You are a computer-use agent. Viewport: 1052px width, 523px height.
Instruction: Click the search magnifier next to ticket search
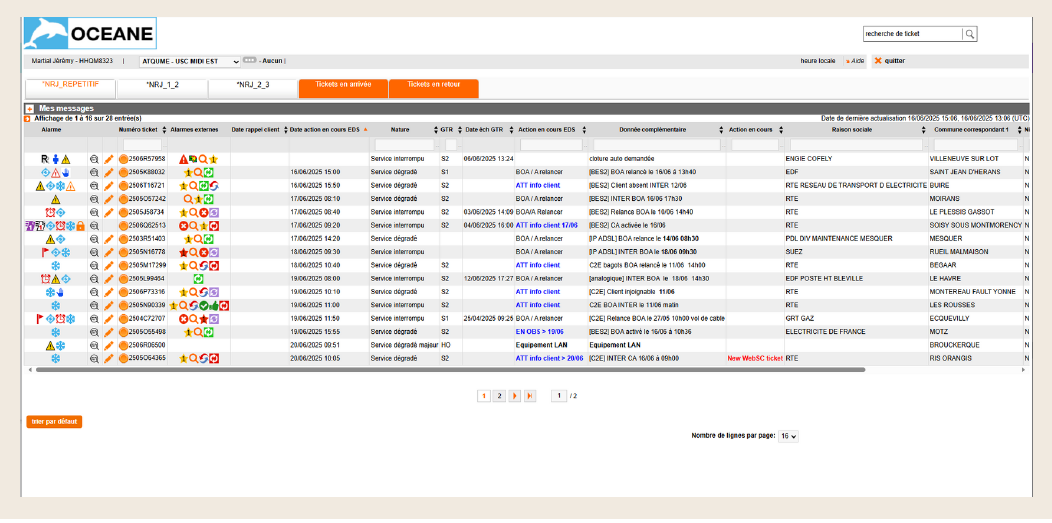click(969, 34)
